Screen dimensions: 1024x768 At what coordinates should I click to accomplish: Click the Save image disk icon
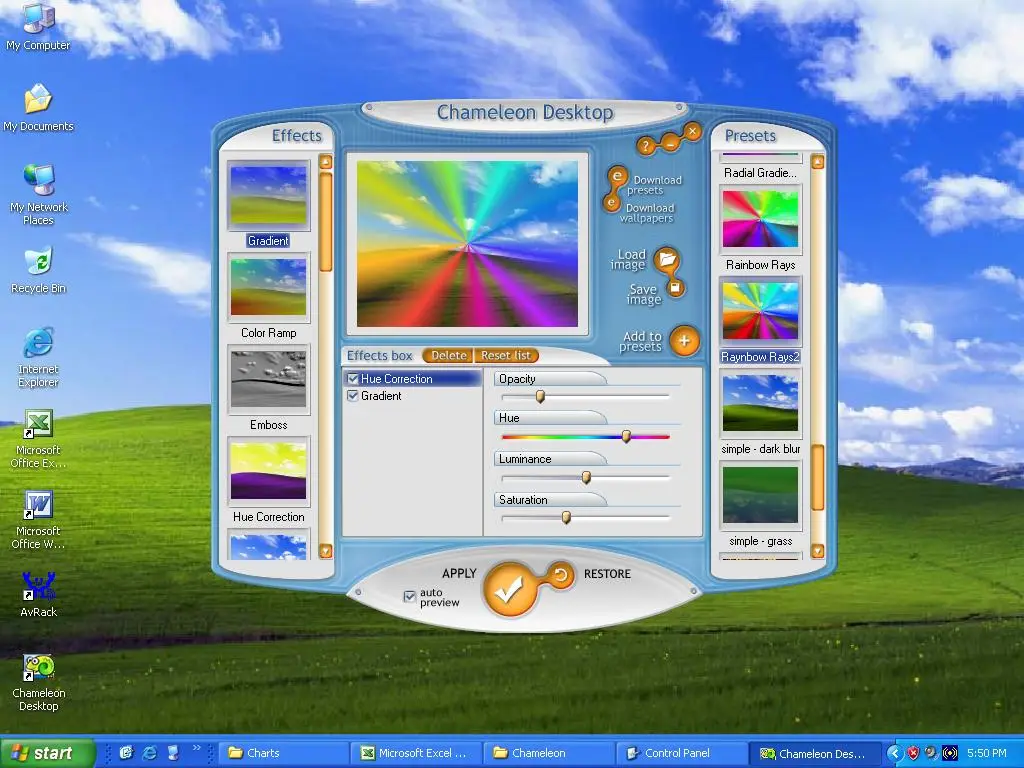pos(676,287)
